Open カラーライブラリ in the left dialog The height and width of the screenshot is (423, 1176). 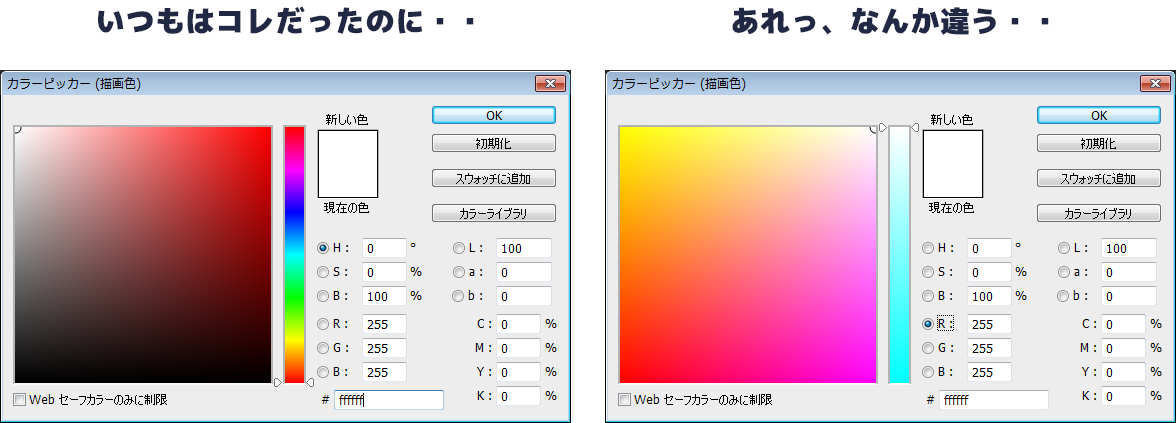point(493,213)
